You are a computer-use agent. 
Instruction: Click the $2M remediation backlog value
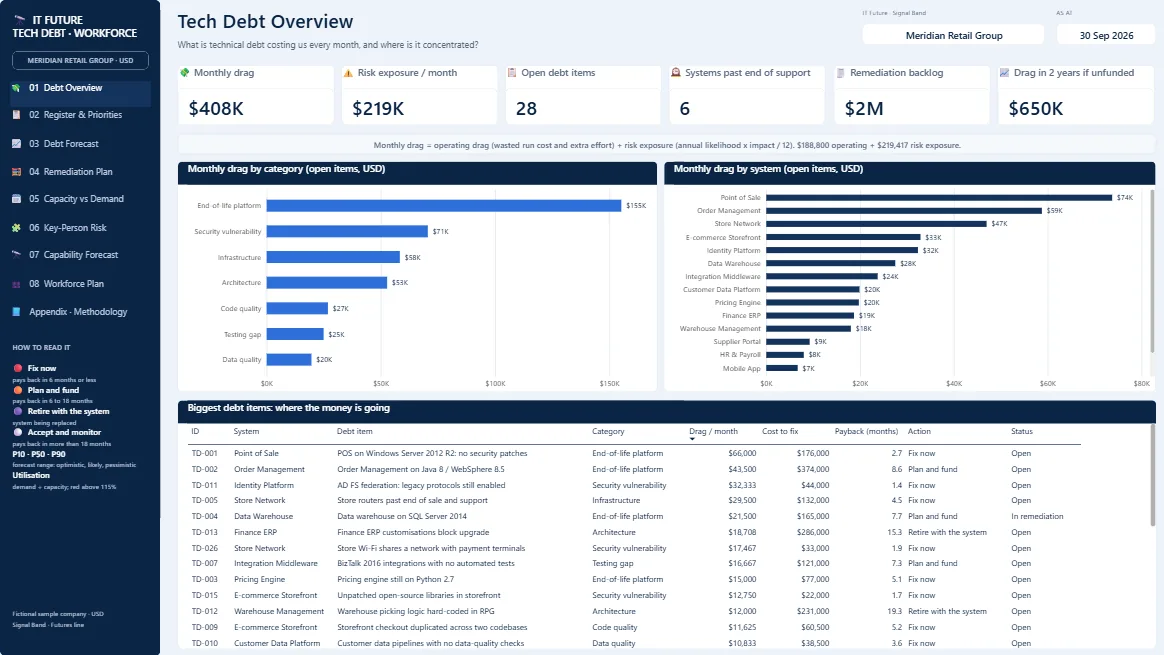coord(864,108)
